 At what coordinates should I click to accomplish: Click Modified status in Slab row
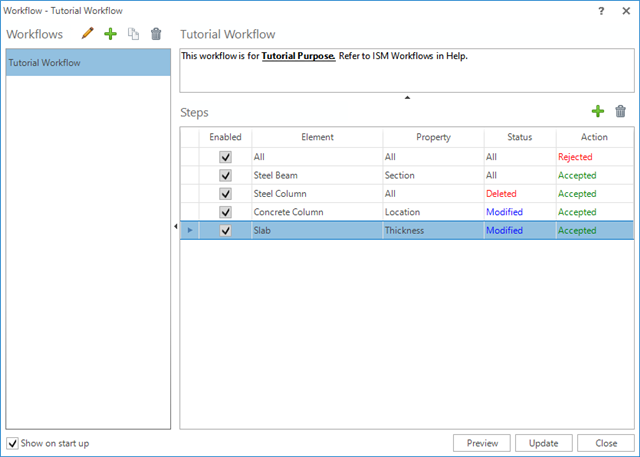click(x=520, y=231)
